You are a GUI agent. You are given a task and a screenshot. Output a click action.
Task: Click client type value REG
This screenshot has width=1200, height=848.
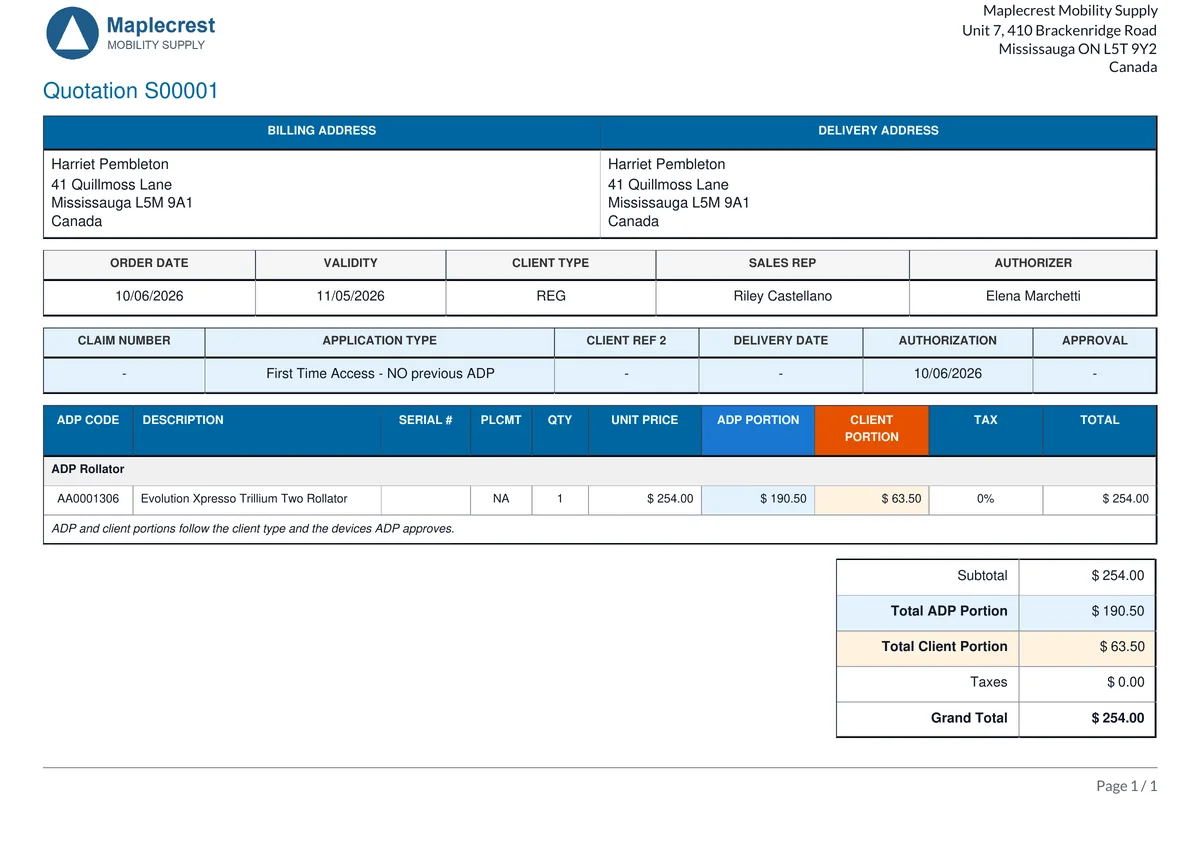tap(551, 296)
